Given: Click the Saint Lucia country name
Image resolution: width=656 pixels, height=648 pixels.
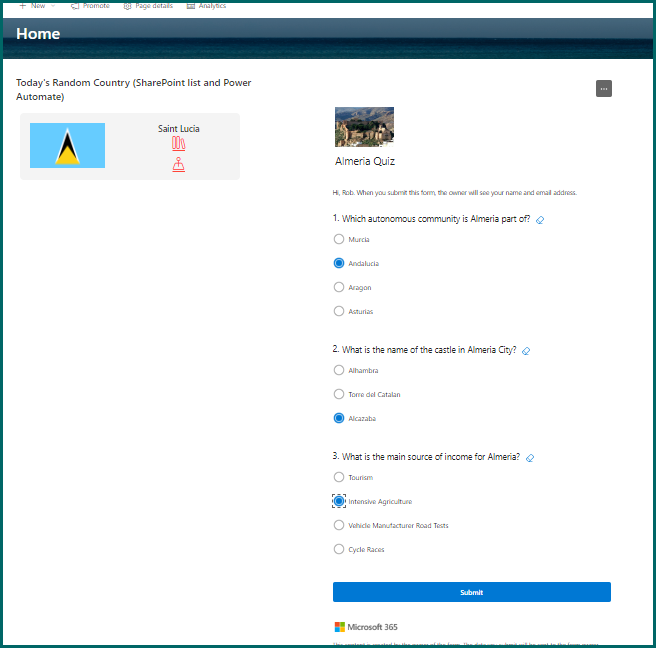Looking at the screenshot, I should click(179, 128).
